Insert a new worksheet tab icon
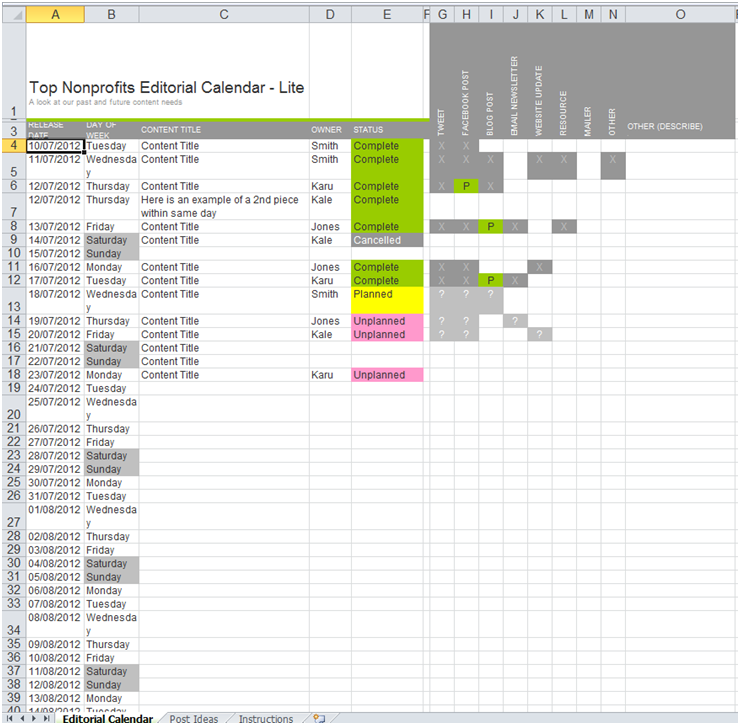This screenshot has width=740, height=725. (320, 718)
